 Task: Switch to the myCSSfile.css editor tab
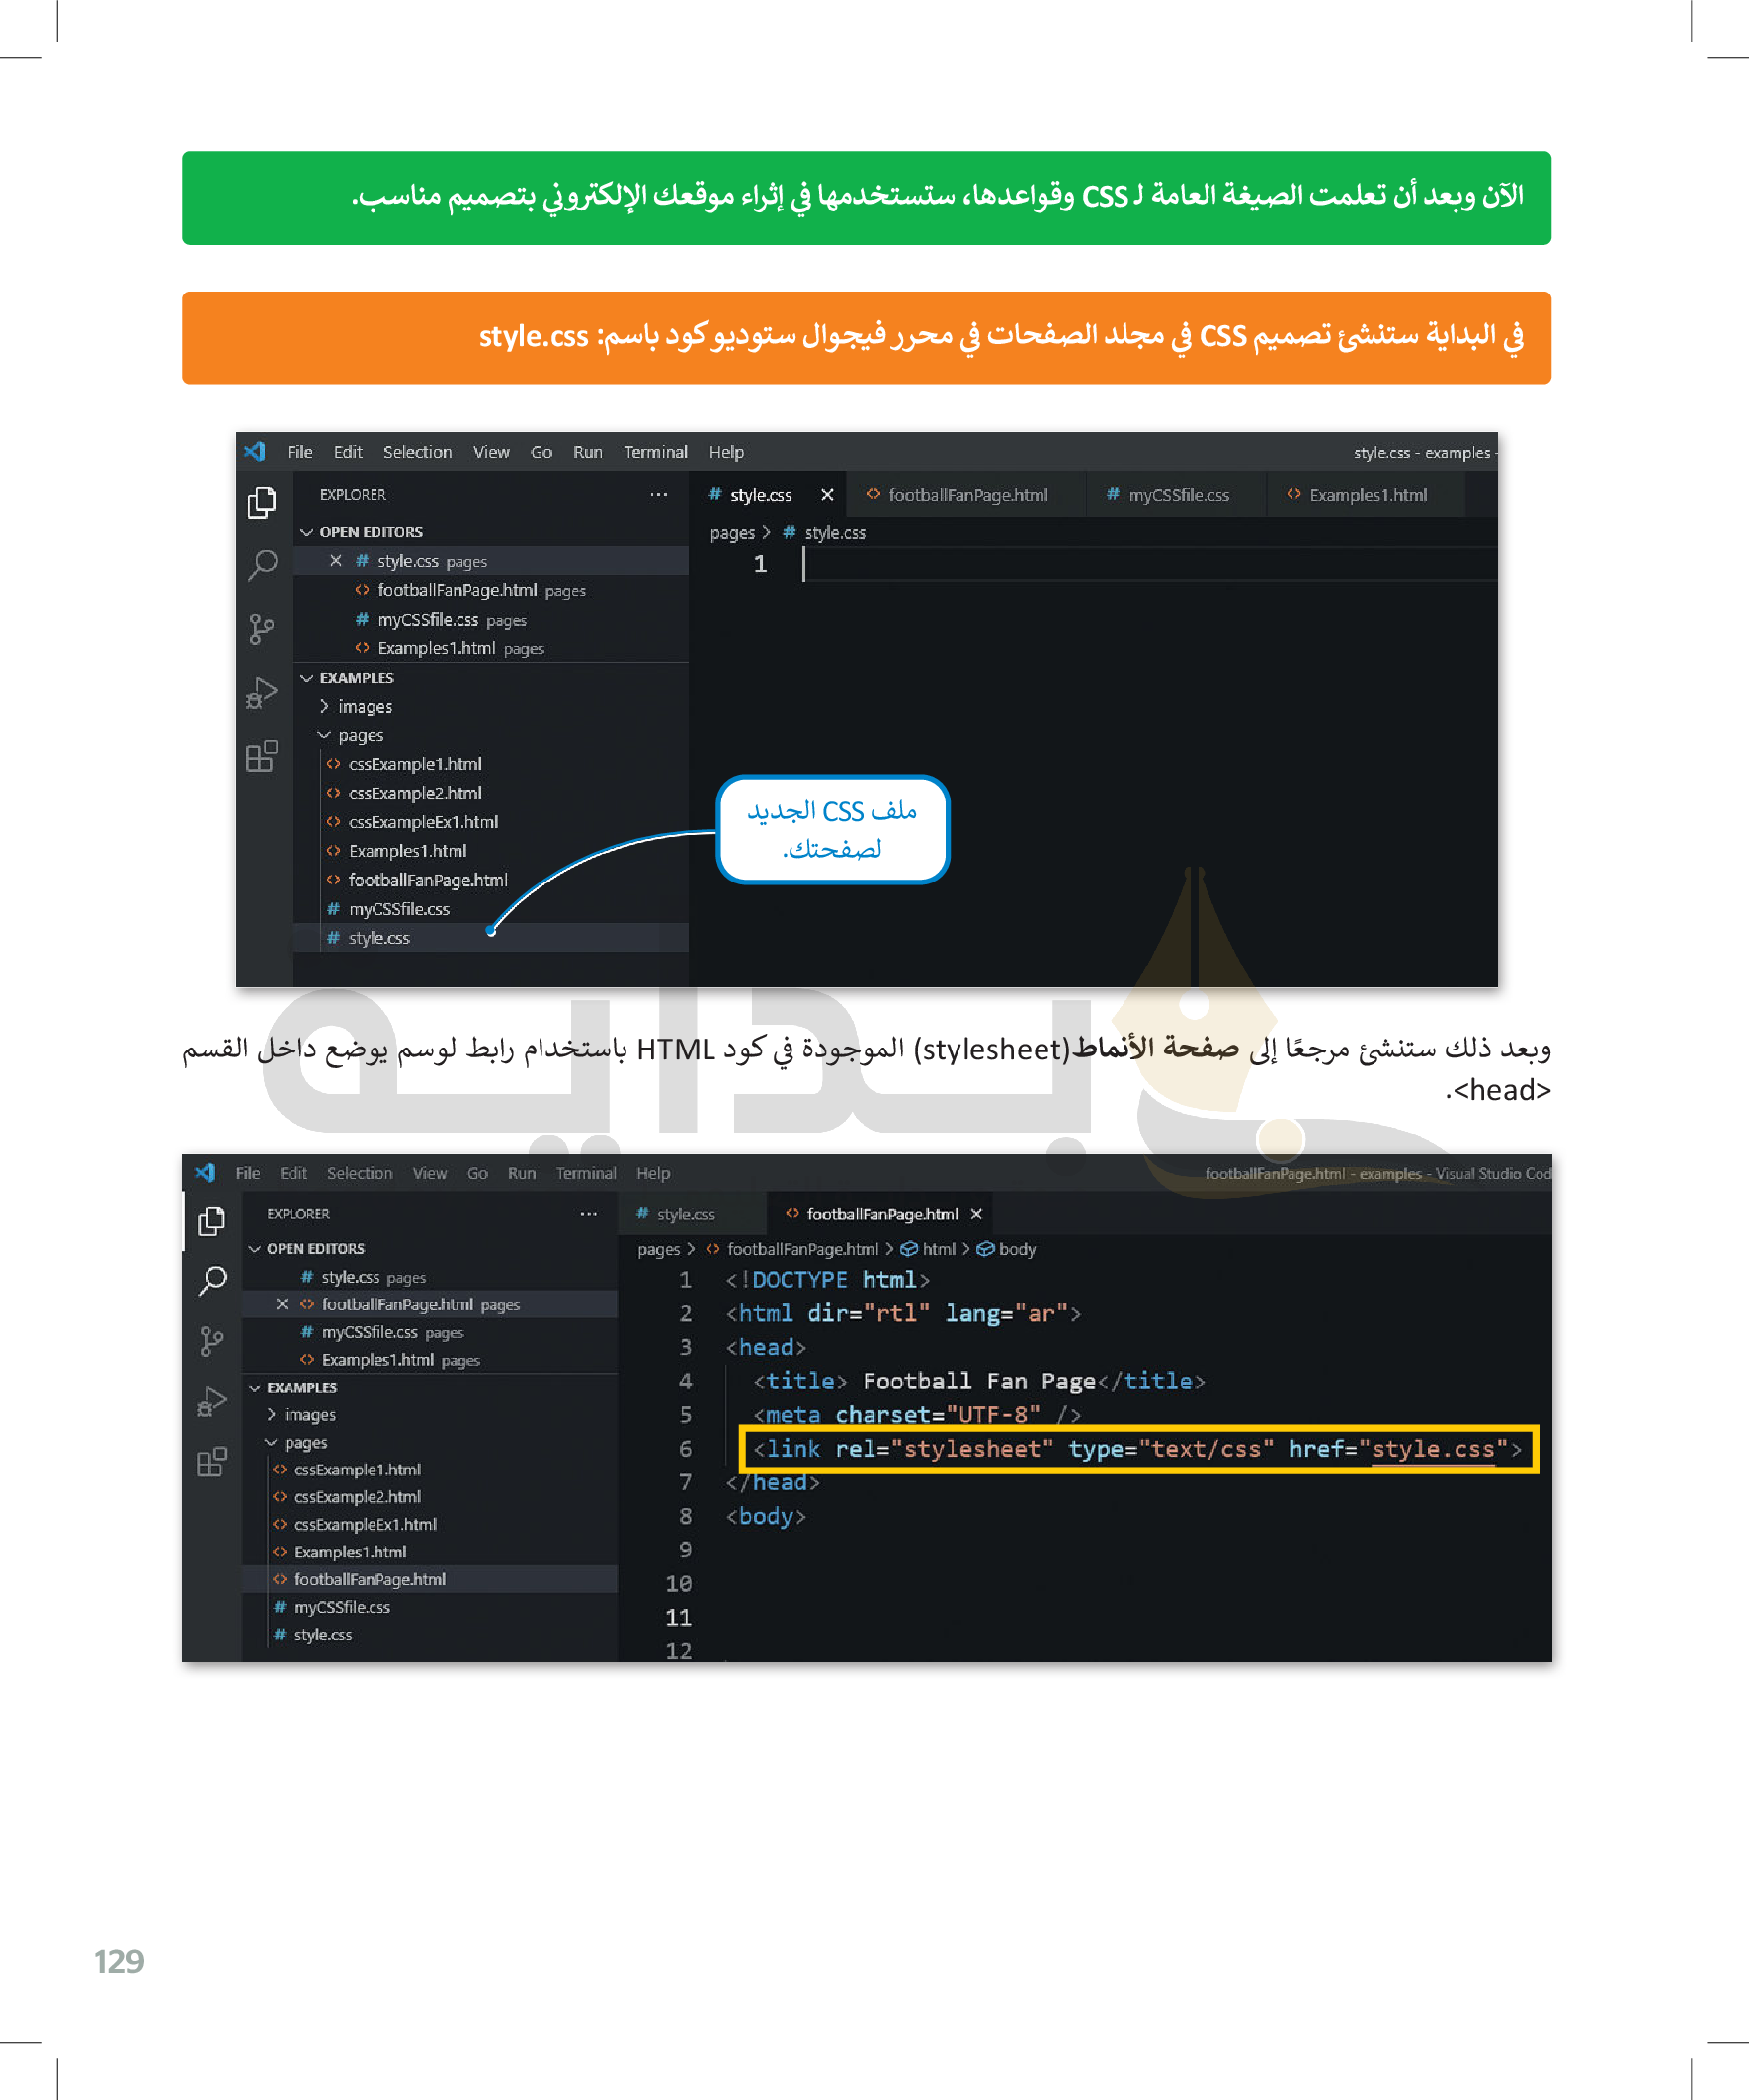1177,495
